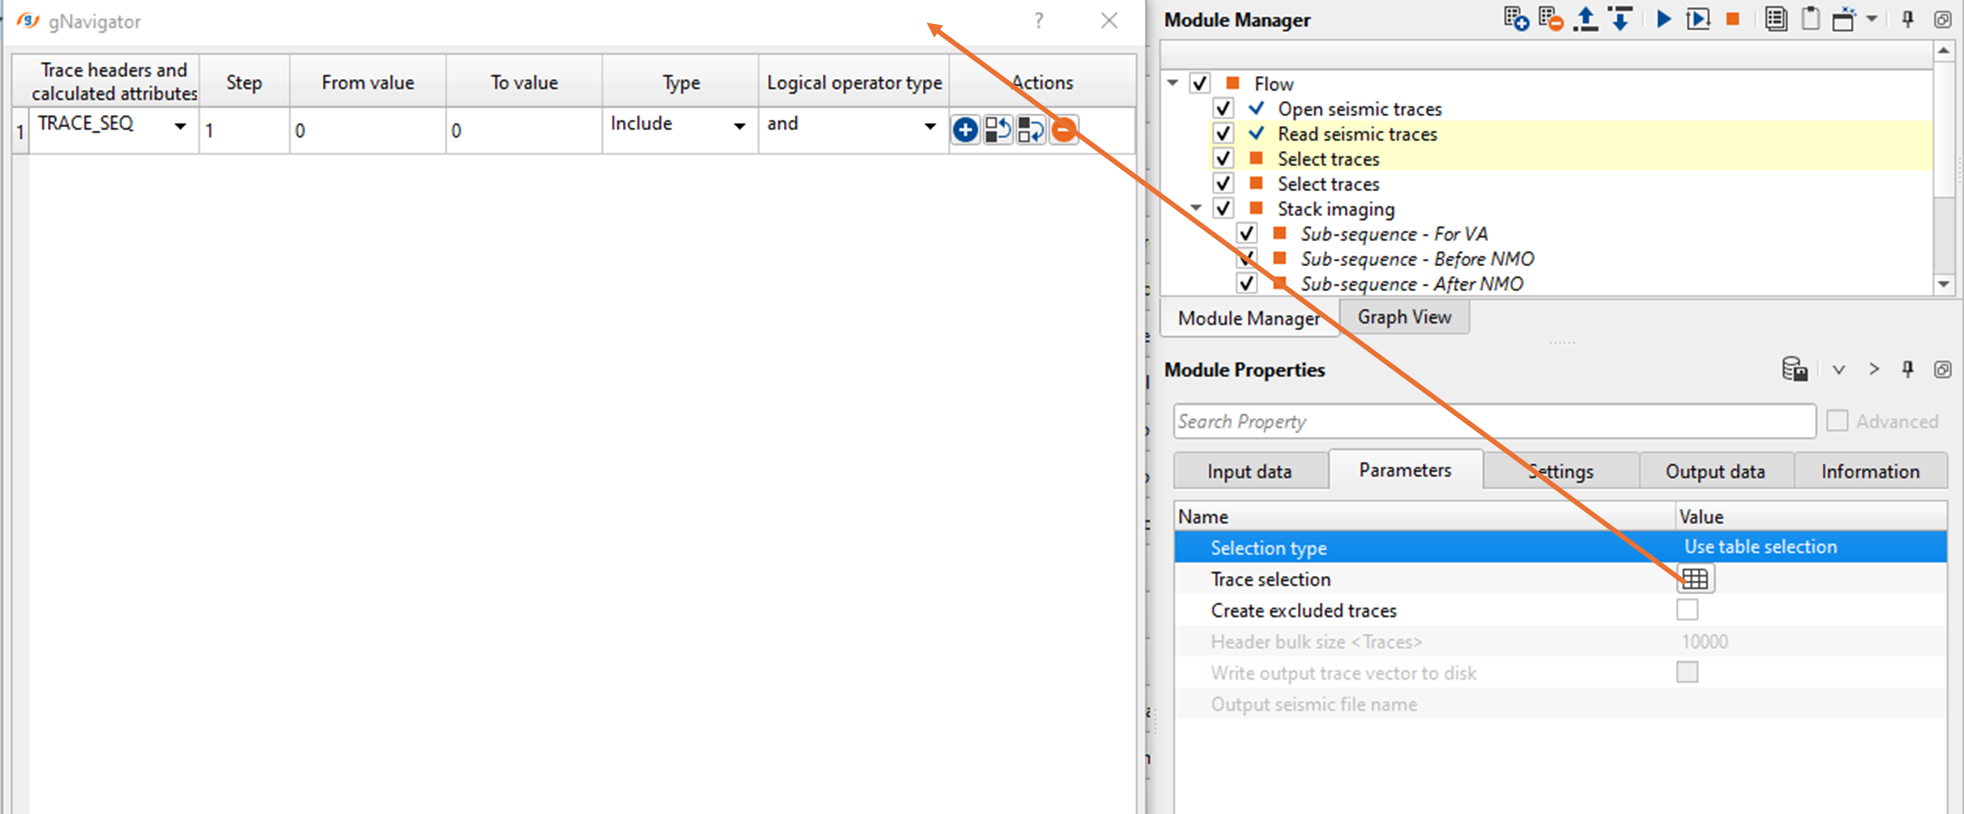
Task: Enable the Create excluded traces checkbox
Action: pos(1688,610)
